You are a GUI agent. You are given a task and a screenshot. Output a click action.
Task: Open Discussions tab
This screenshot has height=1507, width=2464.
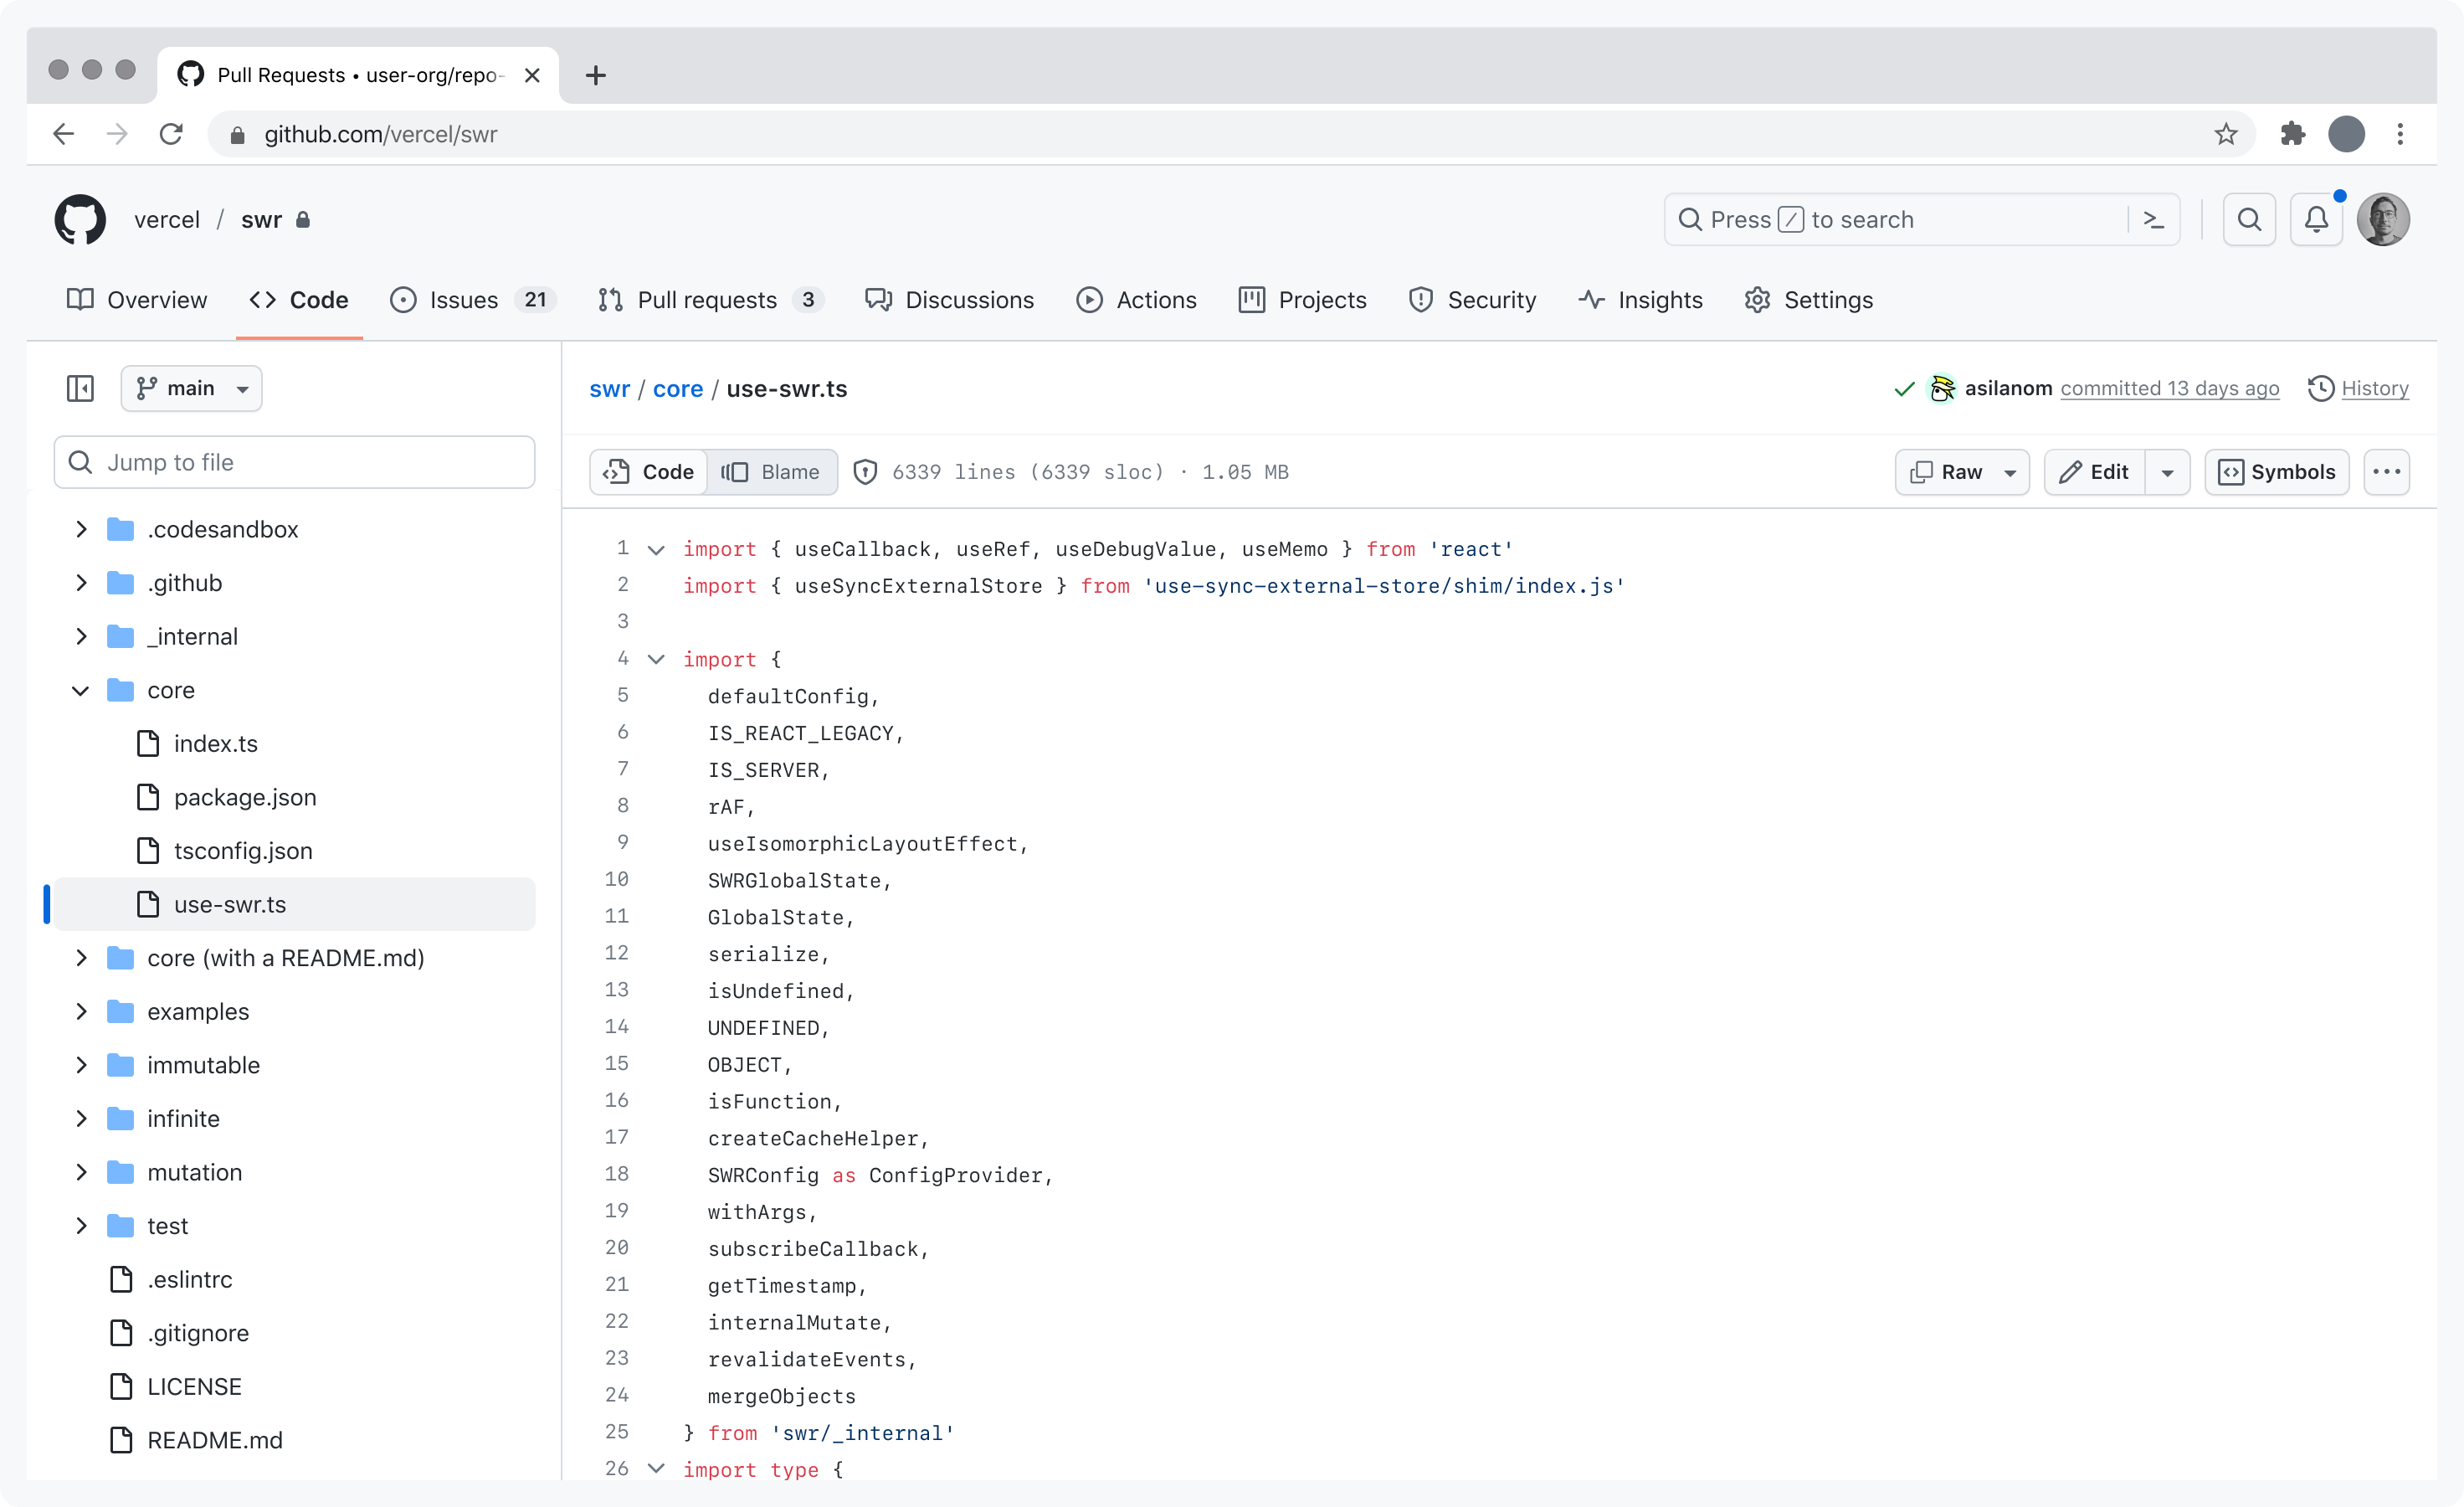(950, 300)
